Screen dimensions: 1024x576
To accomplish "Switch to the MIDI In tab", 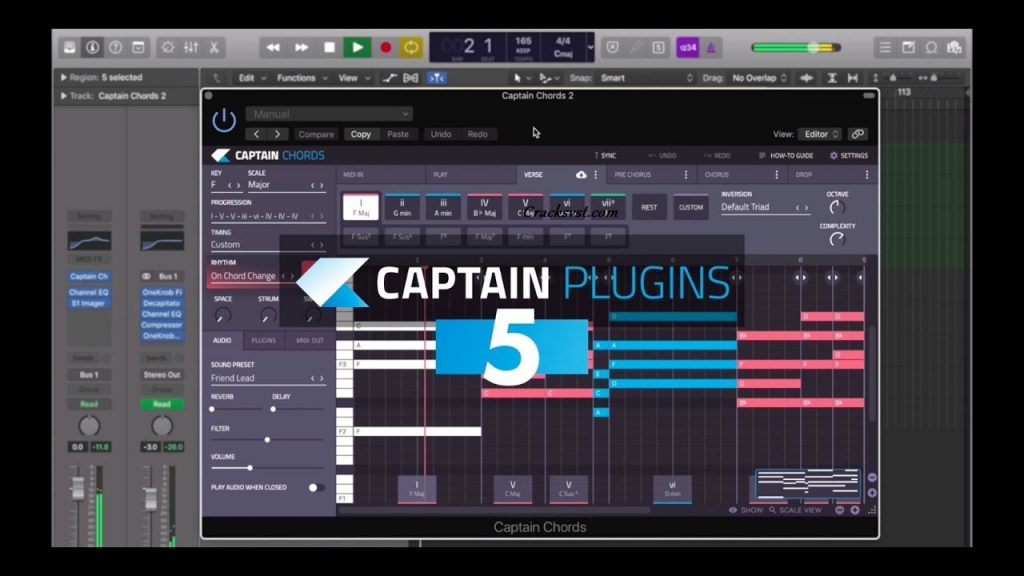I will pos(381,175).
